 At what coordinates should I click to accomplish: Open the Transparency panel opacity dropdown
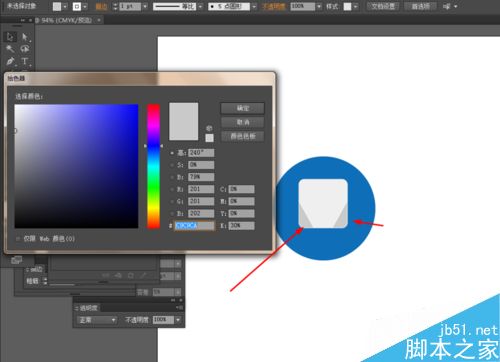[x=178, y=320]
